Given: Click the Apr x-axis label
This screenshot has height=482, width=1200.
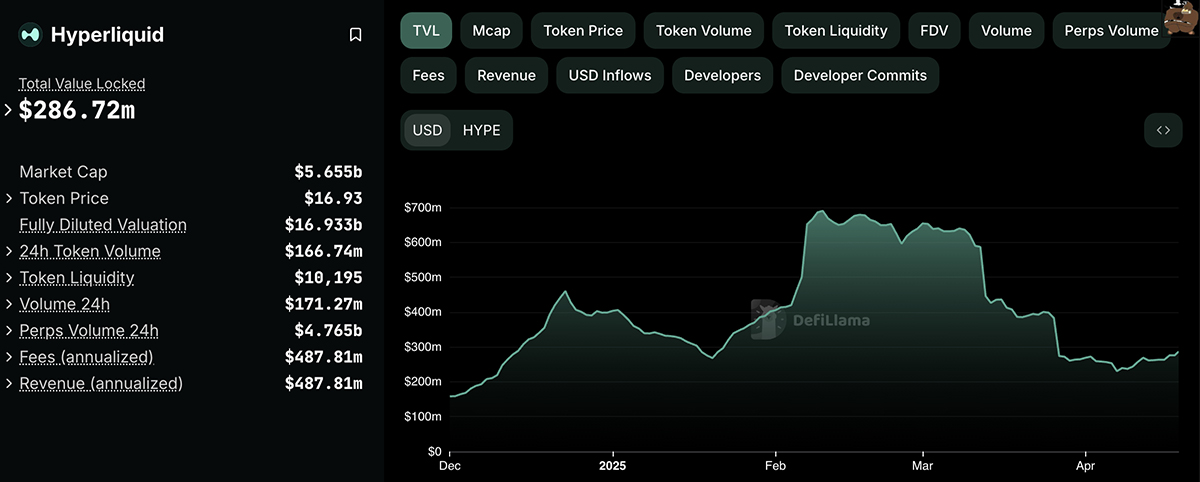Looking at the screenshot, I should (x=1085, y=466).
